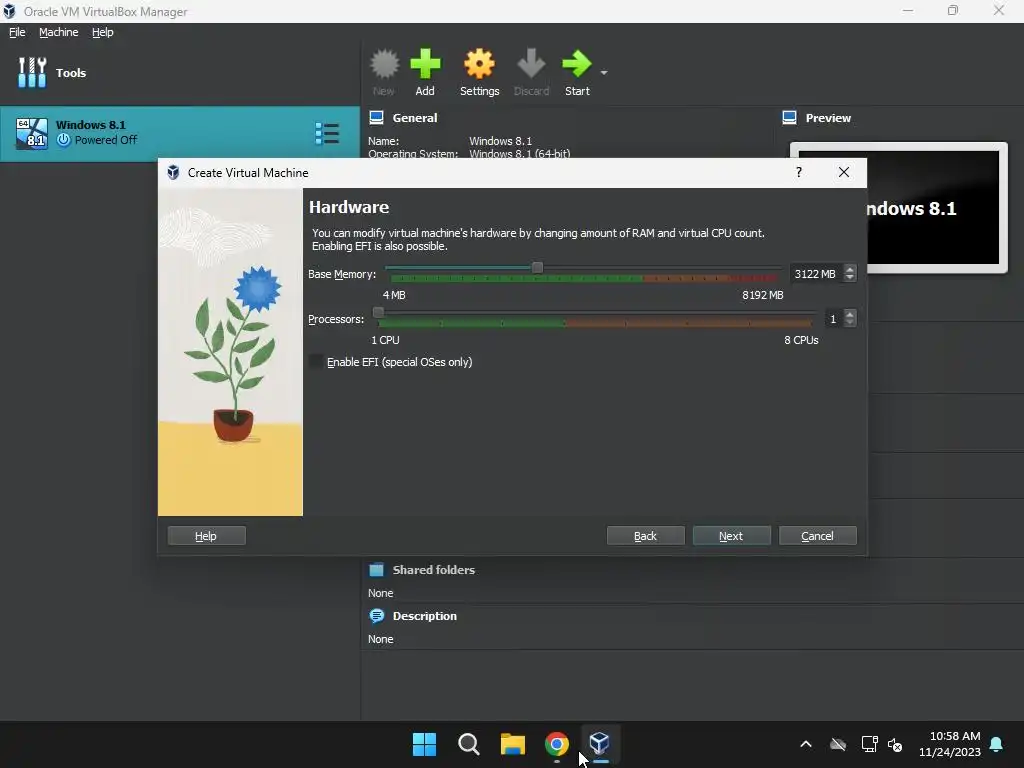Click the wizard question mark help icon

click(x=799, y=172)
